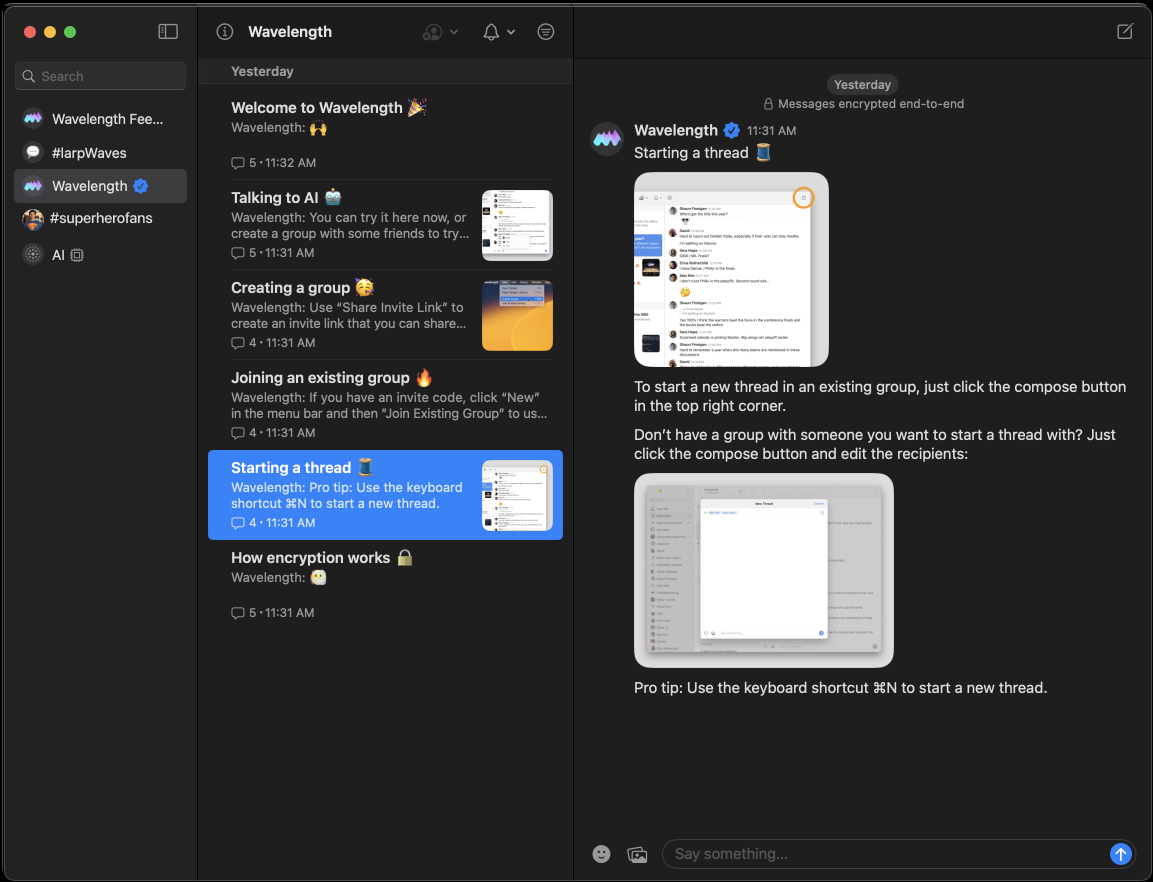Image resolution: width=1153 pixels, height=882 pixels.
Task: Compose a new thread with the pencil icon
Action: click(x=1125, y=31)
